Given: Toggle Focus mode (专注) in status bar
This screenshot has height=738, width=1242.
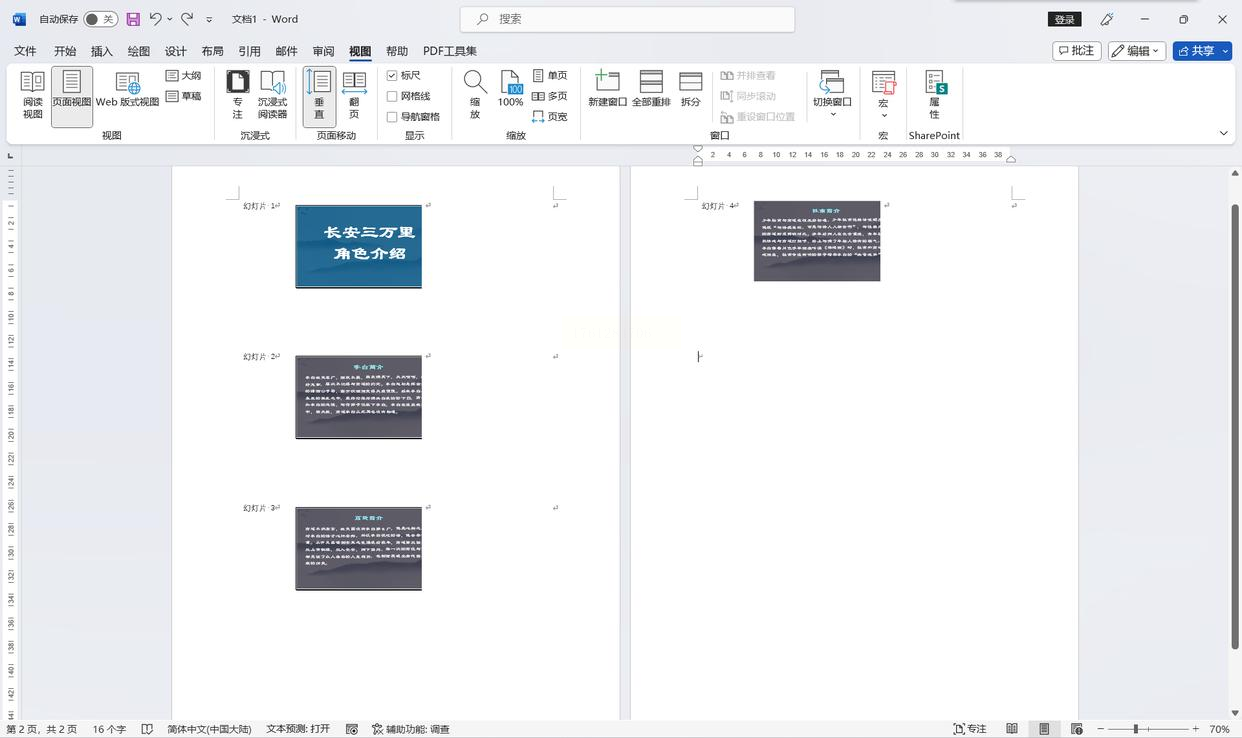Looking at the screenshot, I should [970, 729].
